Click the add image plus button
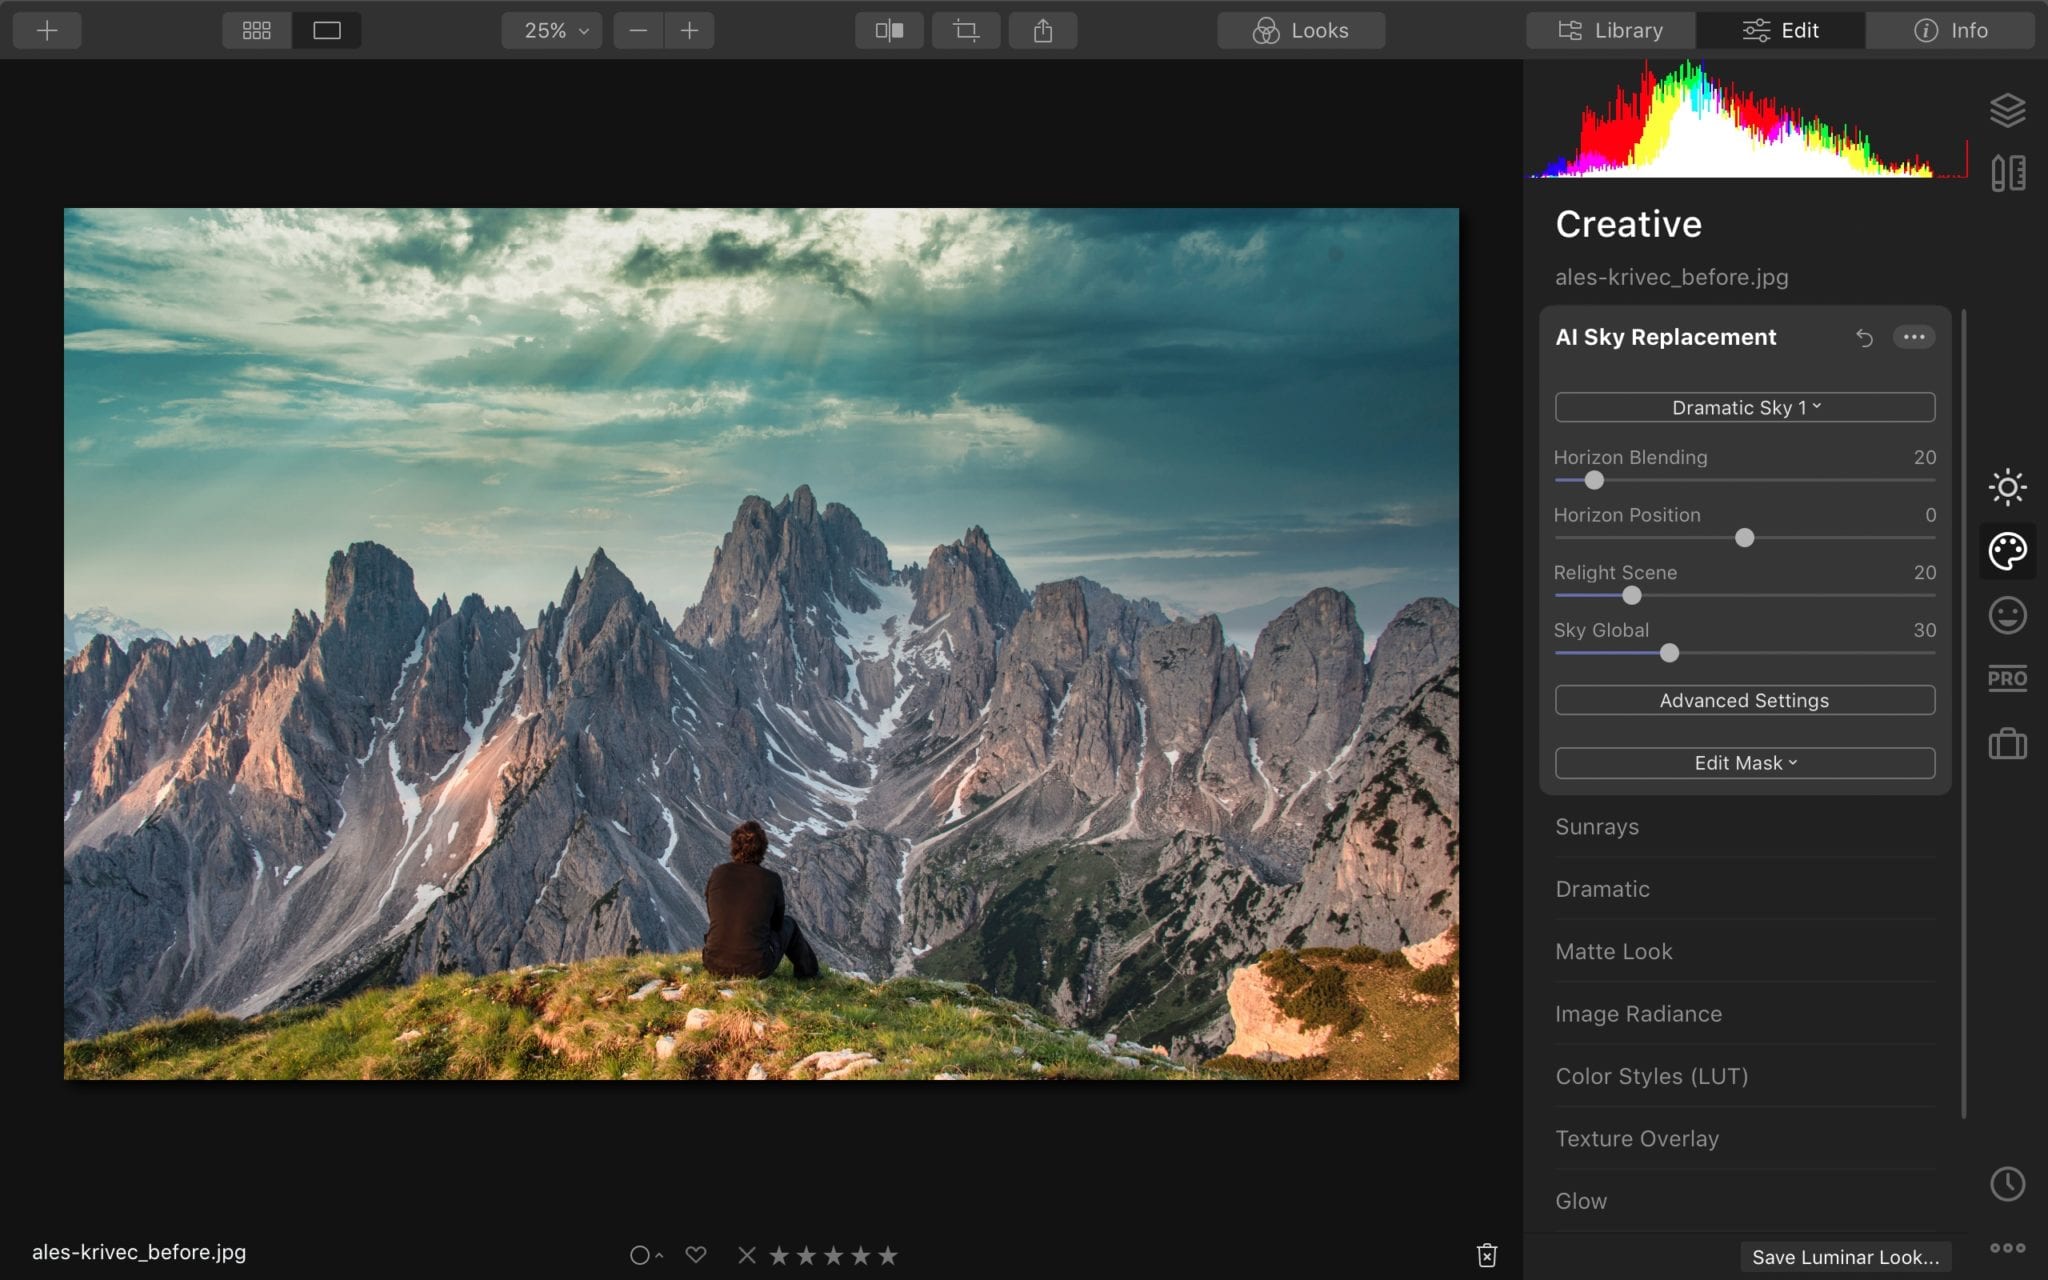This screenshot has width=2048, height=1280. point(47,31)
